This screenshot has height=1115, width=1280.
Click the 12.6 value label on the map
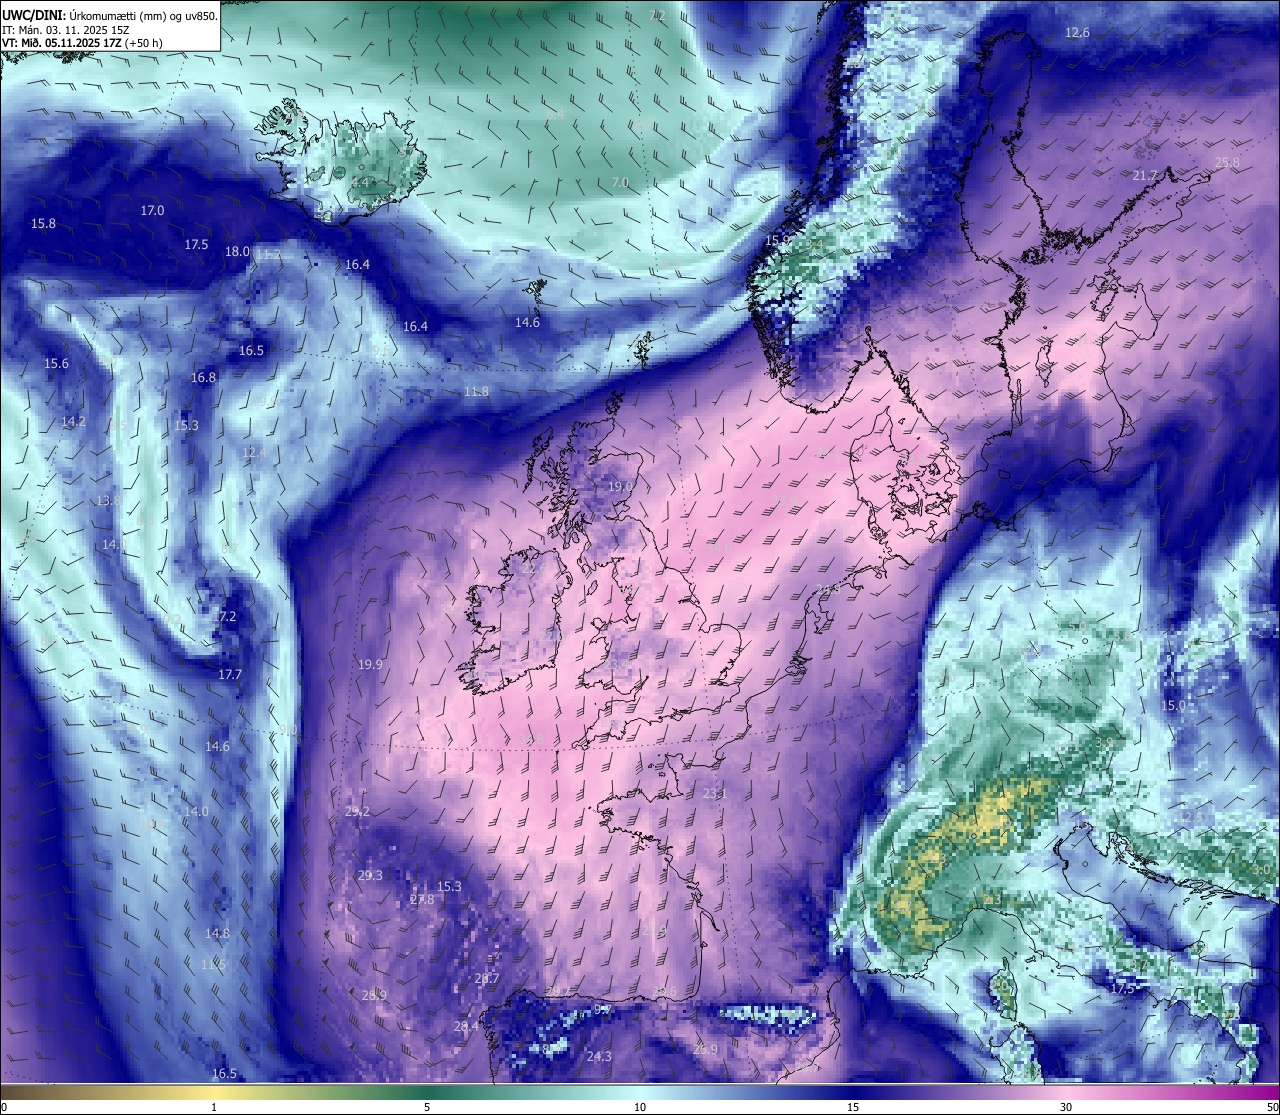[1077, 33]
